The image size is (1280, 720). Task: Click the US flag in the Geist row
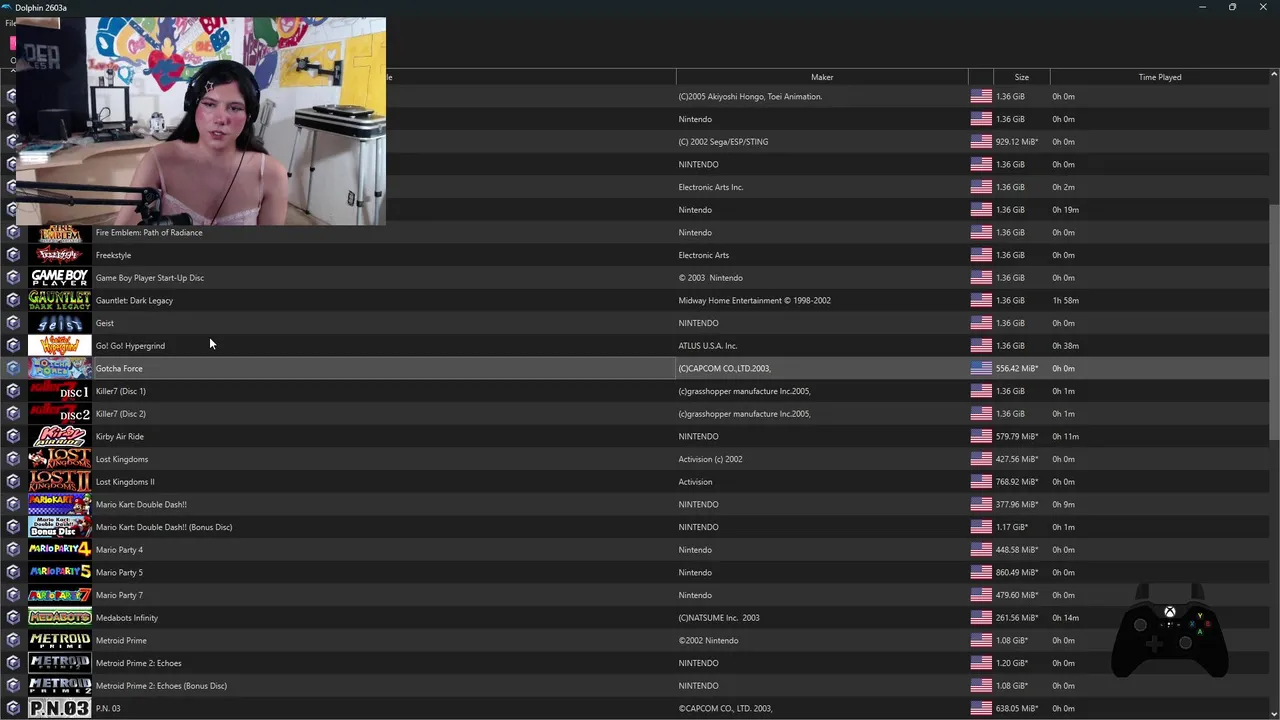pos(981,323)
